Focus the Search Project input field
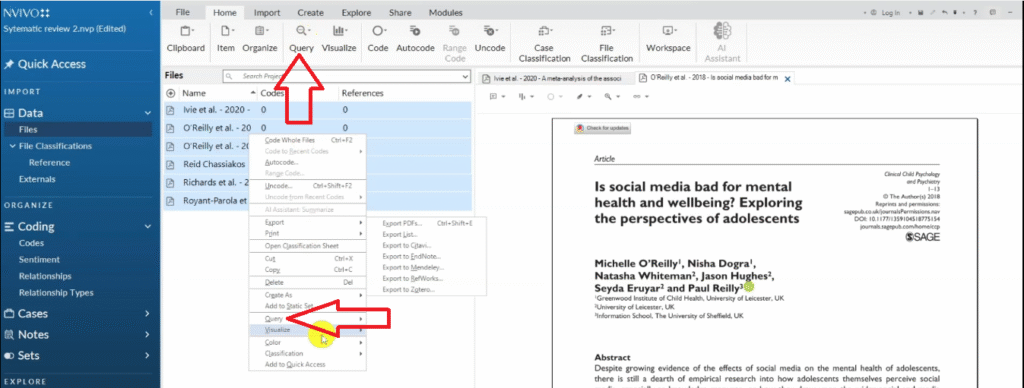Image resolution: width=1024 pixels, height=388 pixels. [346, 76]
